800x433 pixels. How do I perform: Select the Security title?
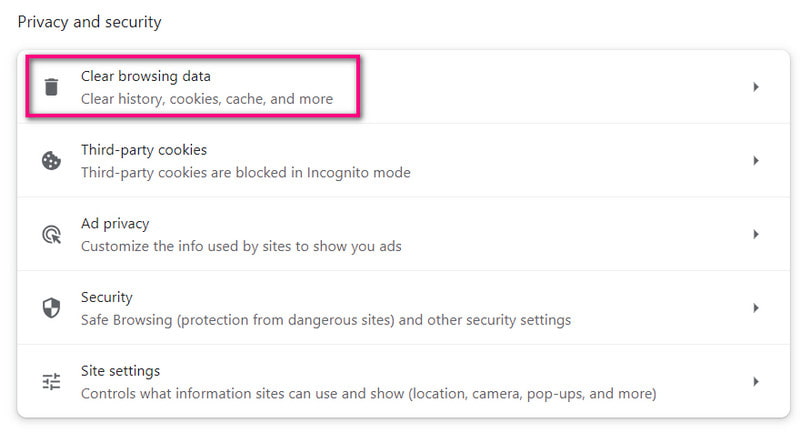(x=107, y=297)
